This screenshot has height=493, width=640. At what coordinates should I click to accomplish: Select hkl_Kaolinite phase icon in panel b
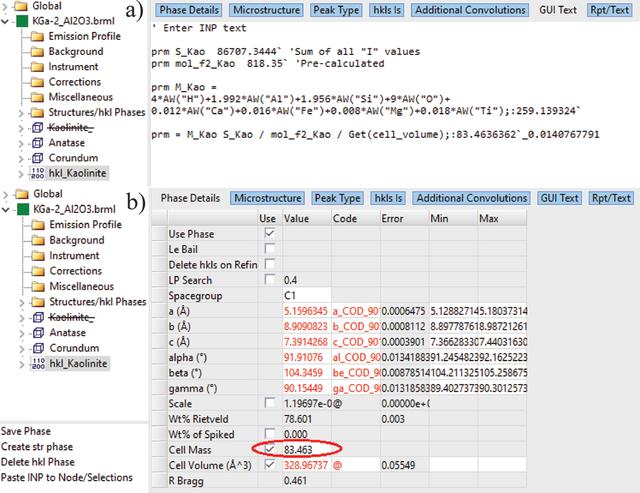pyautogui.click(x=38, y=364)
